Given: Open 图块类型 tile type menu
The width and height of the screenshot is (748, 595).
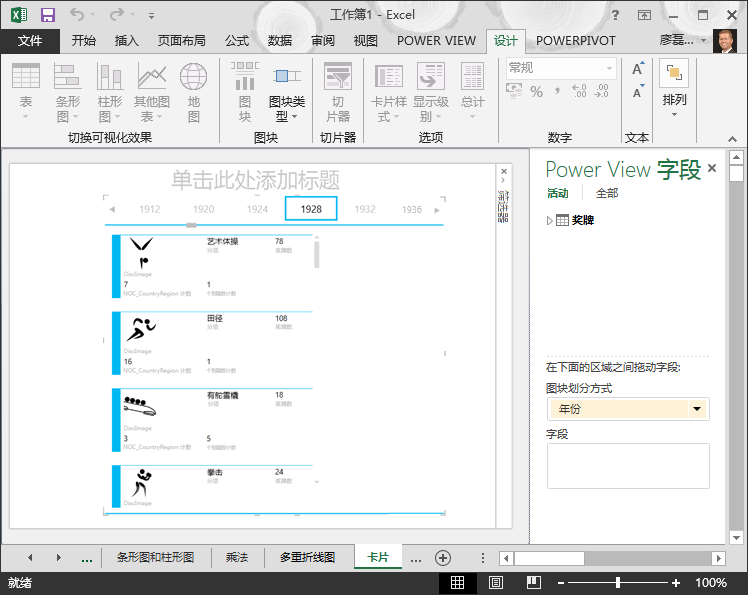Looking at the screenshot, I should pyautogui.click(x=287, y=92).
